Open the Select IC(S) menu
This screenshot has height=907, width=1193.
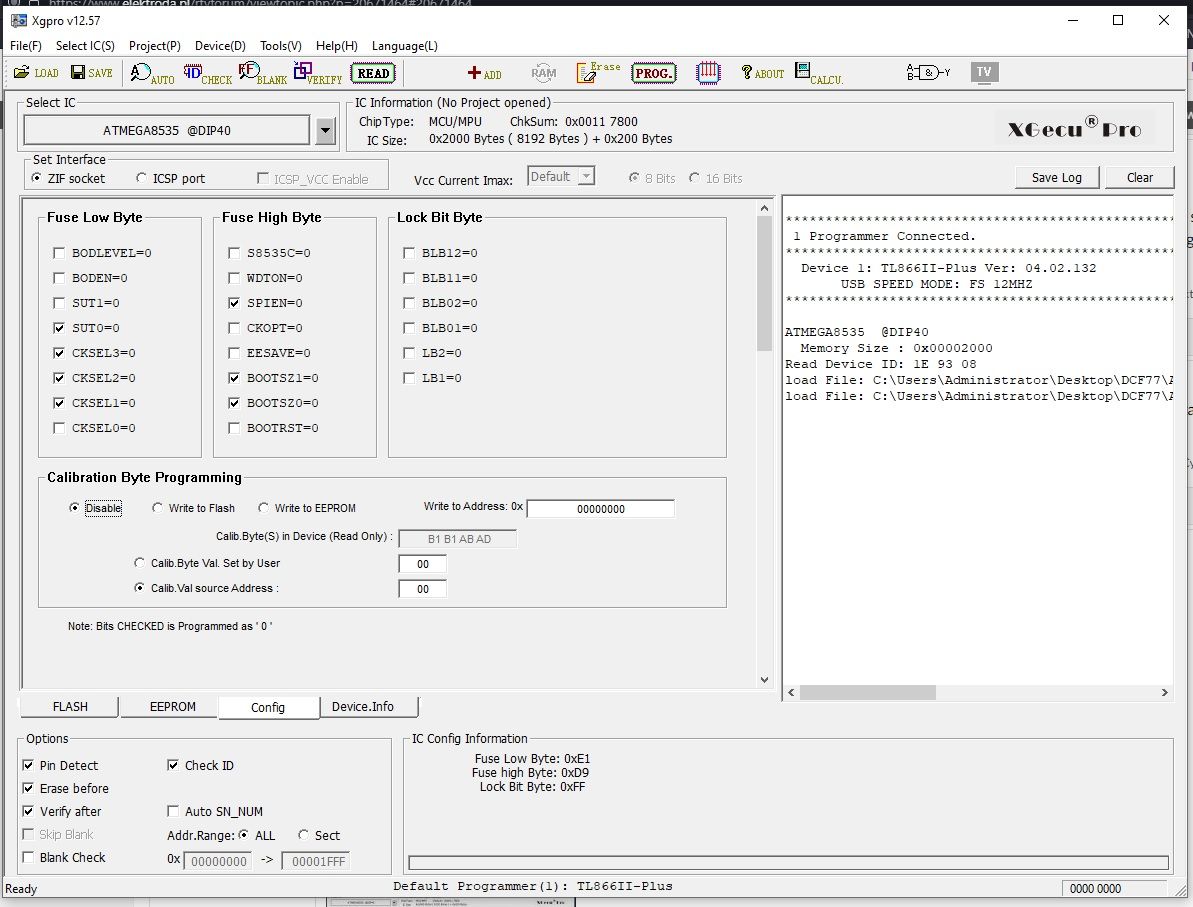coord(85,46)
